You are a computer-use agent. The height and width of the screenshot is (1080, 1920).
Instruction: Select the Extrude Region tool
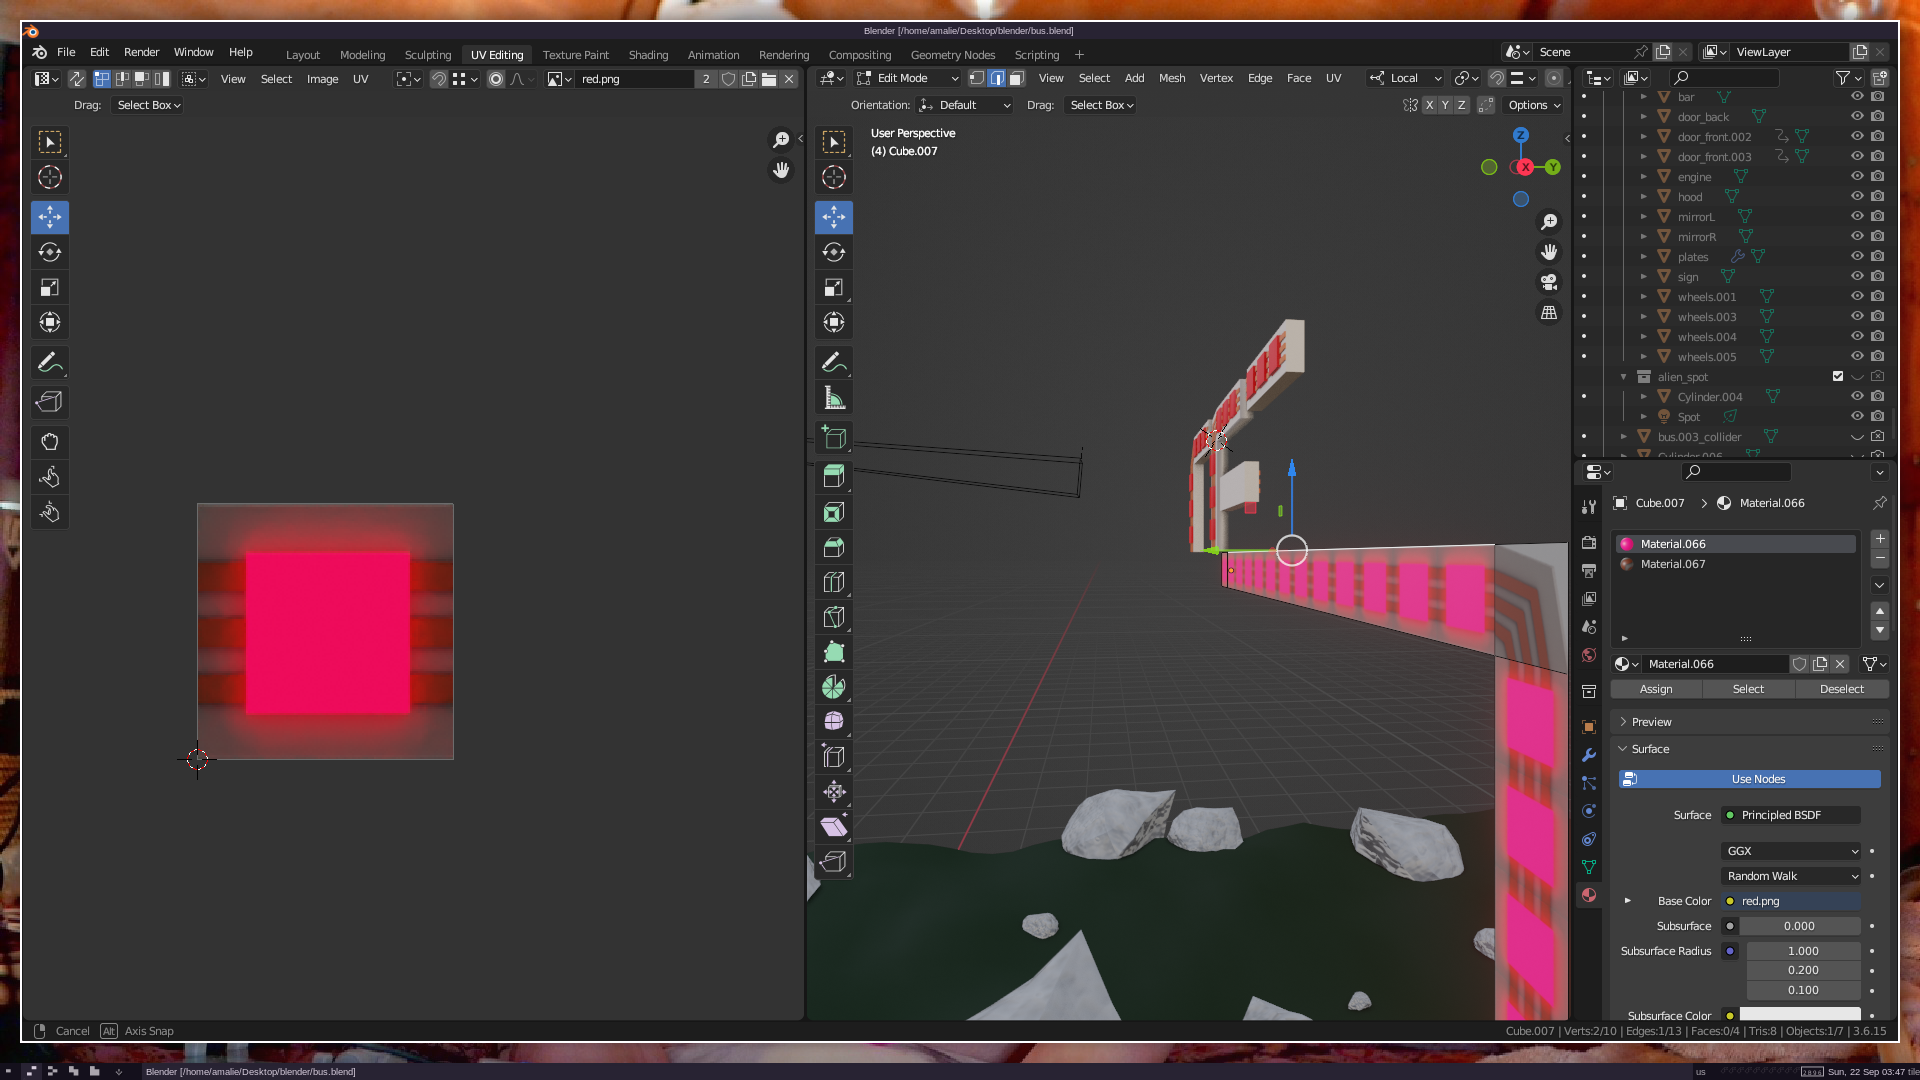pos(833,477)
